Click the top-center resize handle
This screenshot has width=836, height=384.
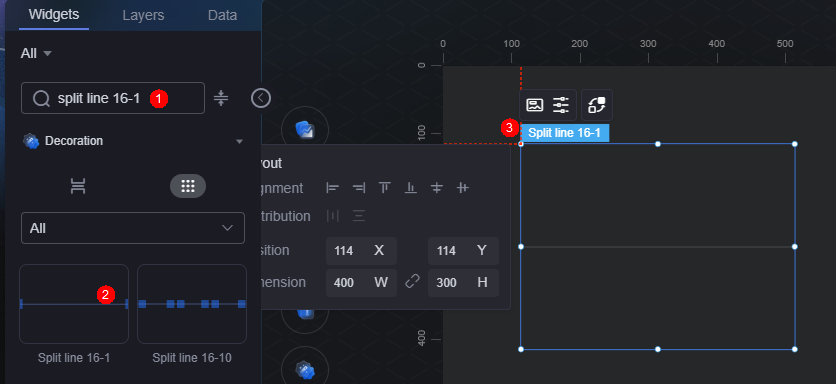coord(657,144)
